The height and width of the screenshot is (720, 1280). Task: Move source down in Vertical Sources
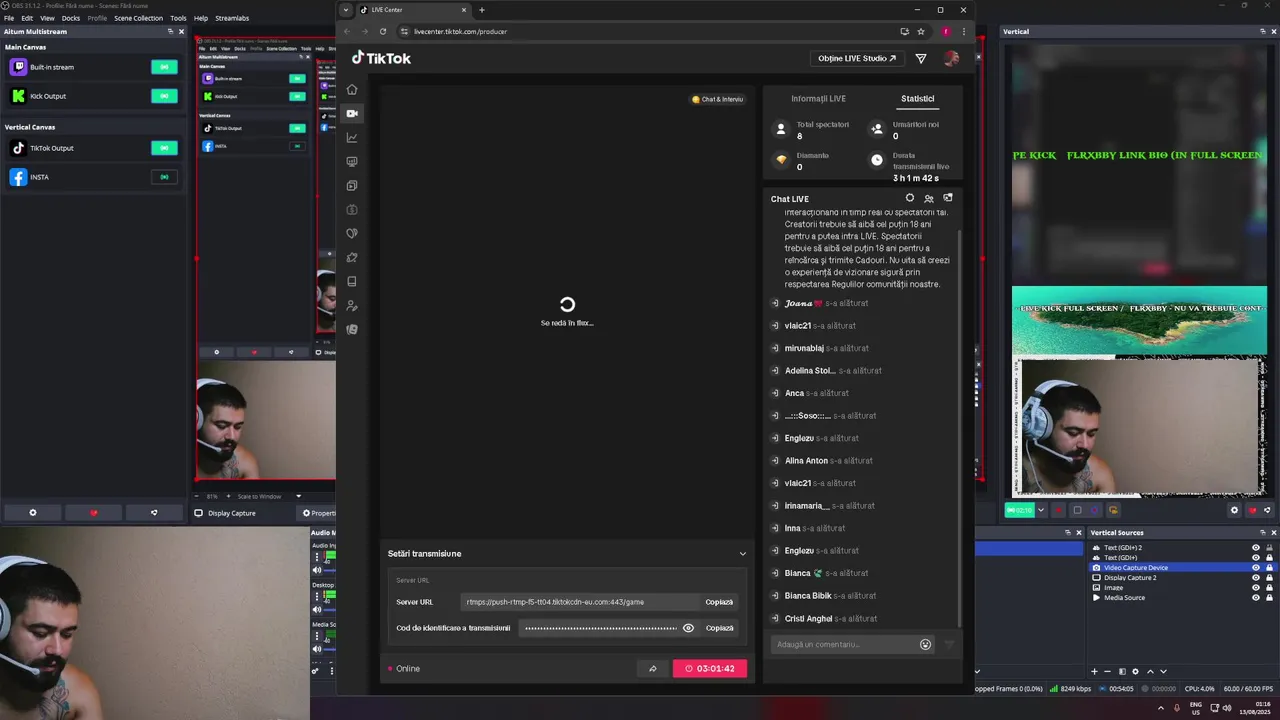[1163, 671]
